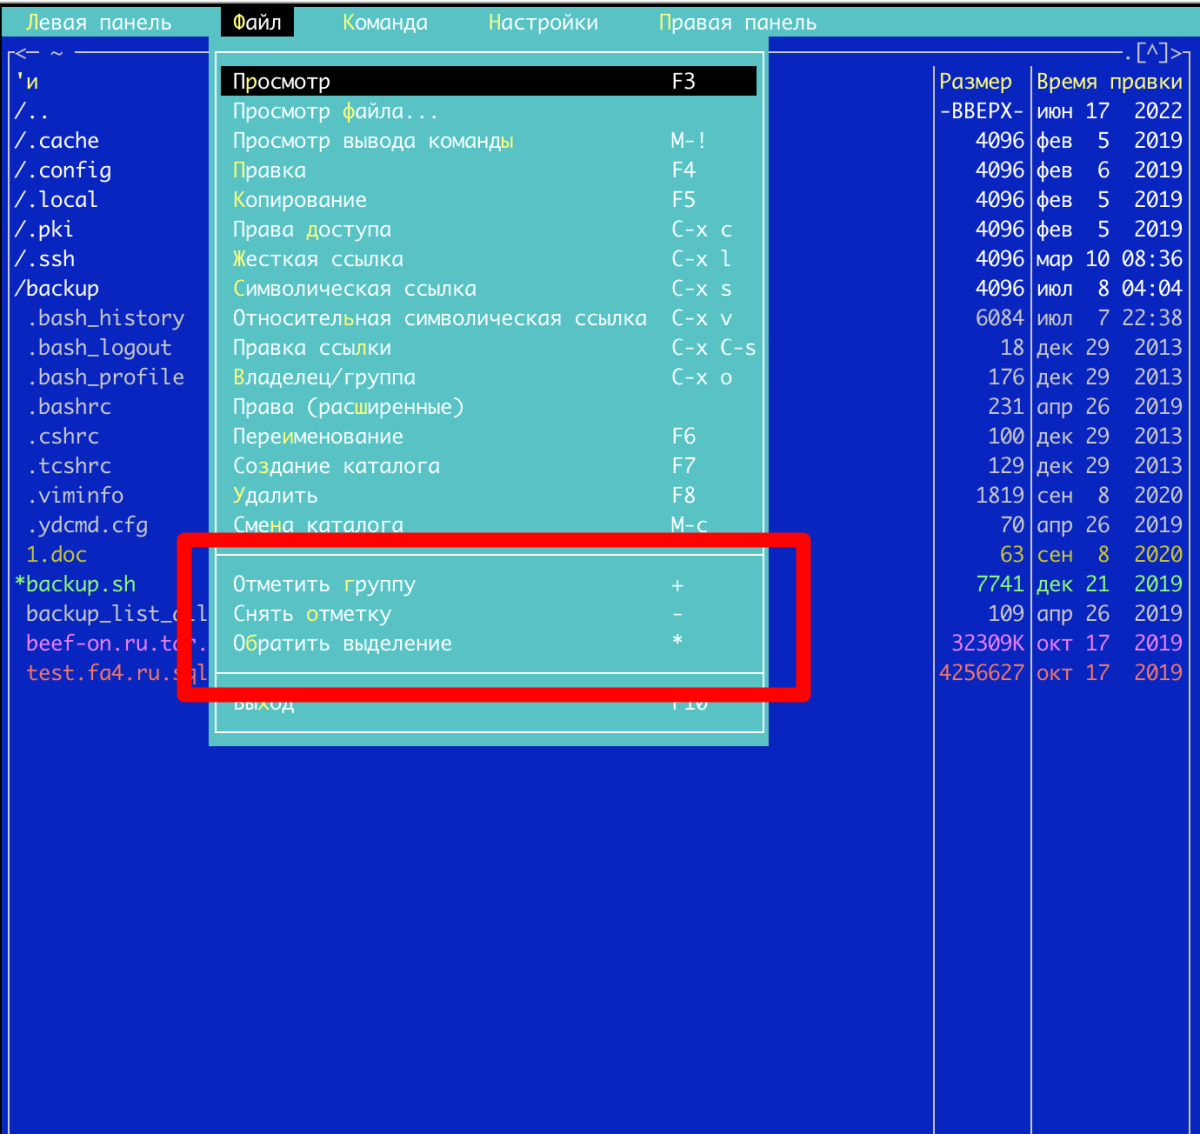Select the *backup.sh script
The image size is (1200, 1134).
pyautogui.click(x=75, y=584)
